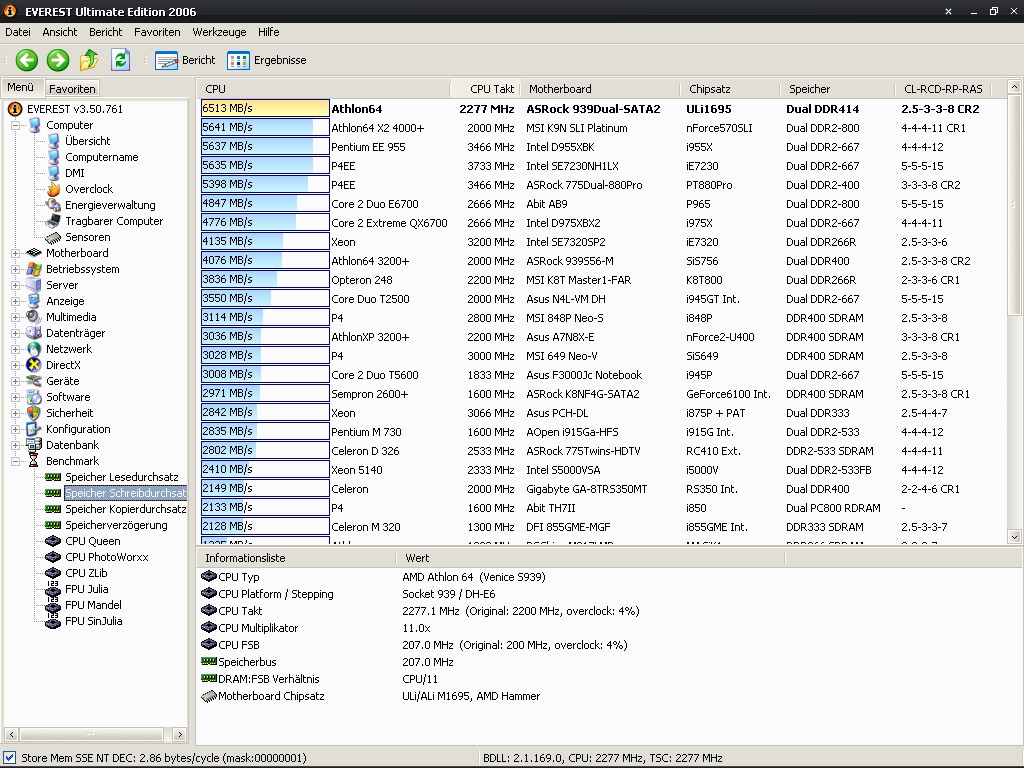This screenshot has height=768, width=1024.
Task: Open the Datei menu
Action: (18, 32)
